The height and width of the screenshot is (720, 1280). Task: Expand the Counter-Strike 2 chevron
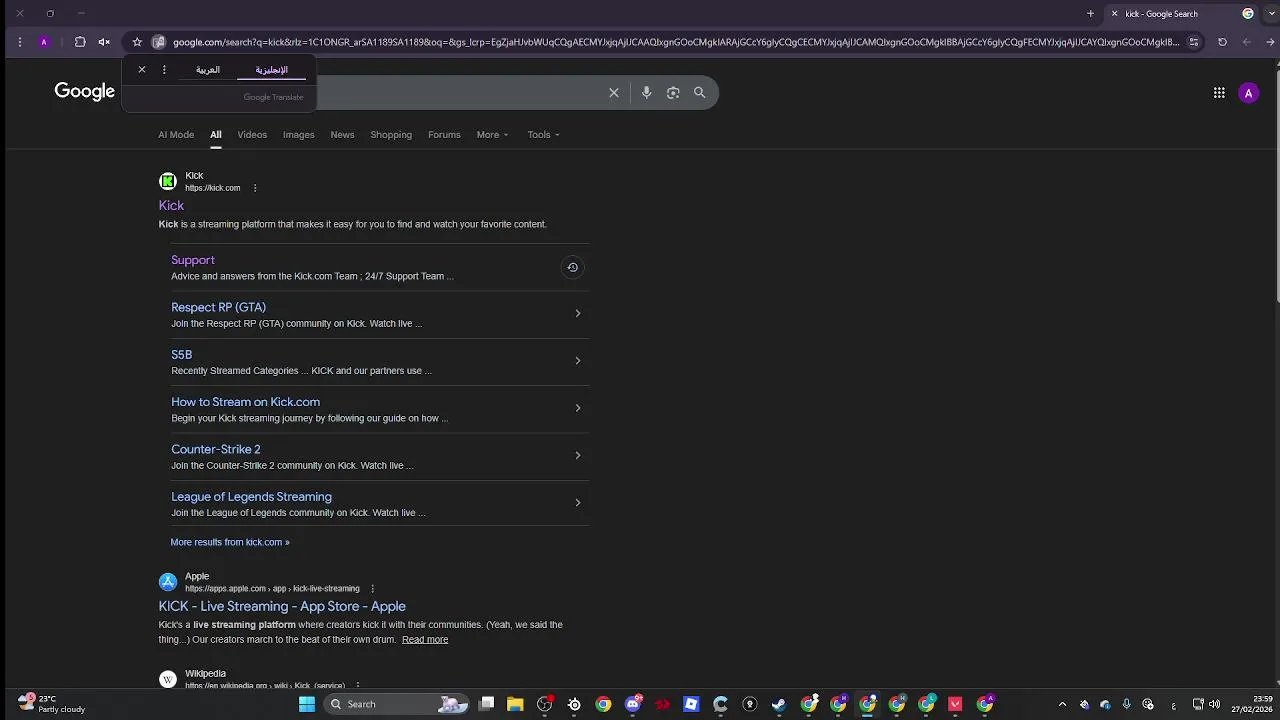coord(577,455)
